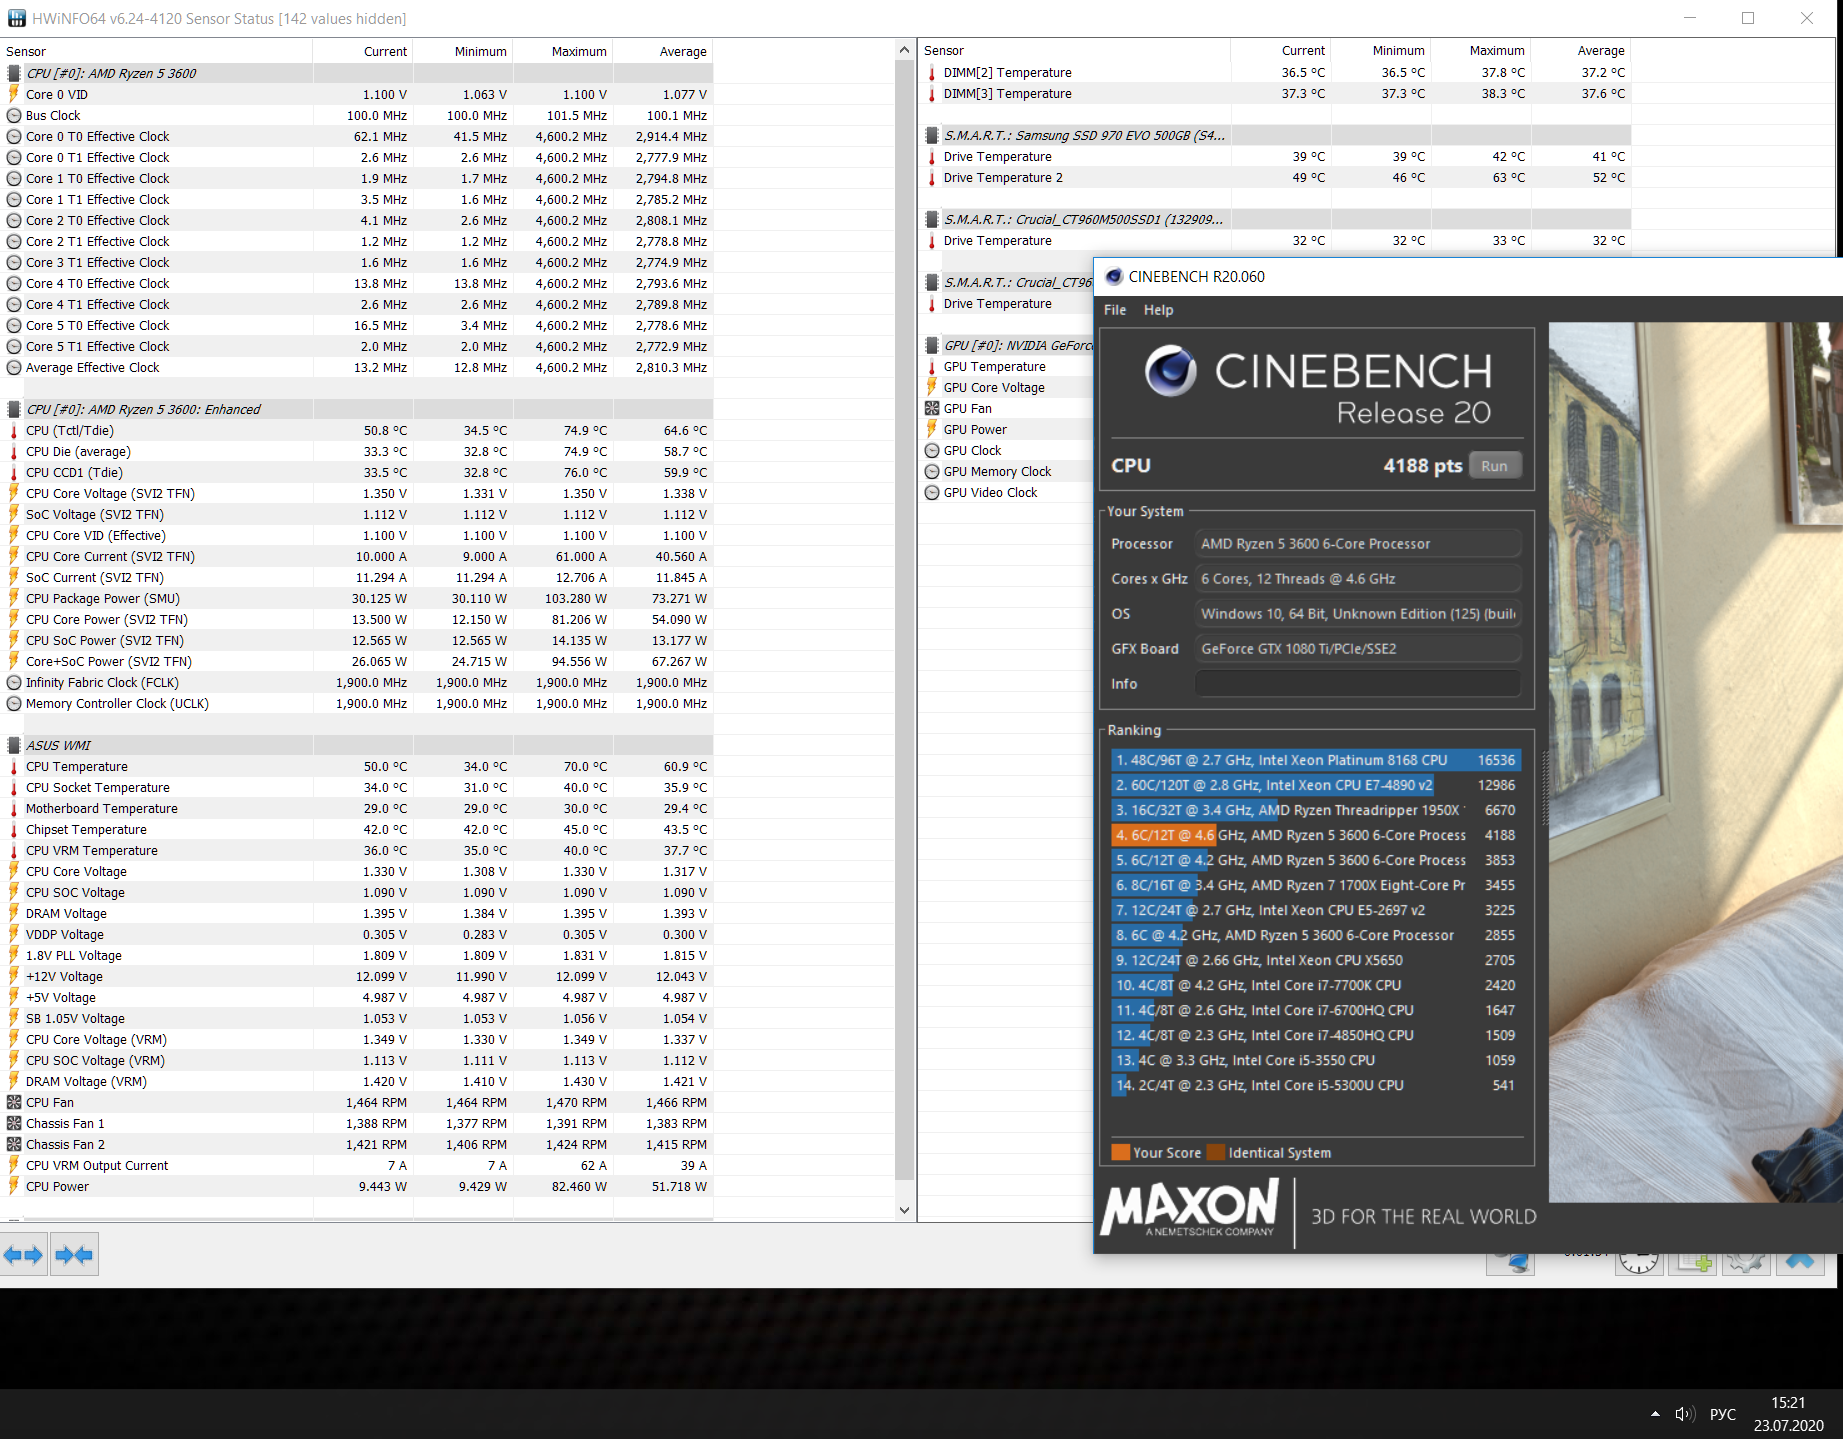Viewport: 1843px width, 1439px height.
Task: Show hidden tray icons with the up chevron
Action: [1655, 1414]
